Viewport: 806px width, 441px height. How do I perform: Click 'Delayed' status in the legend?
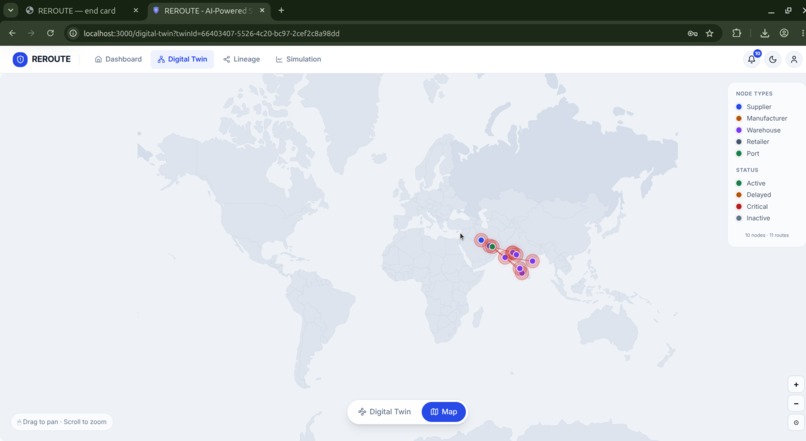tap(759, 195)
